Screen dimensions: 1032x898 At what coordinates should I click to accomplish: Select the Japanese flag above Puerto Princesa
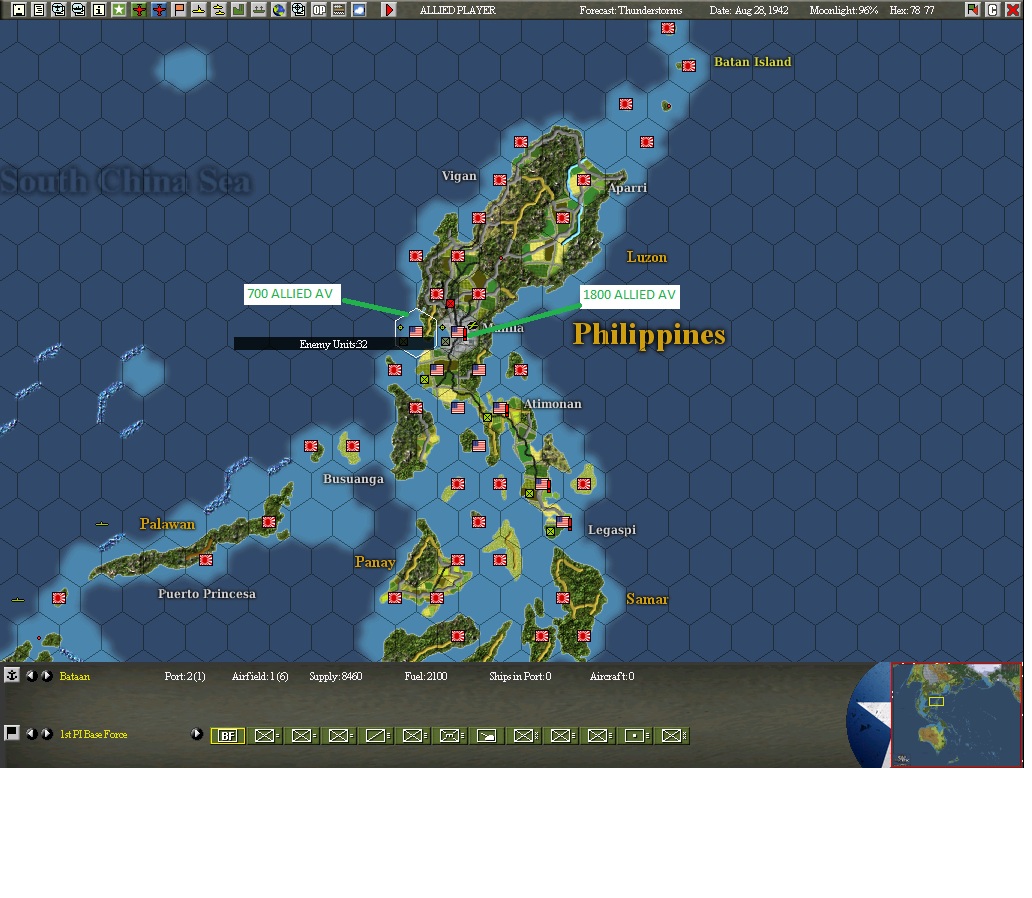coord(206,560)
